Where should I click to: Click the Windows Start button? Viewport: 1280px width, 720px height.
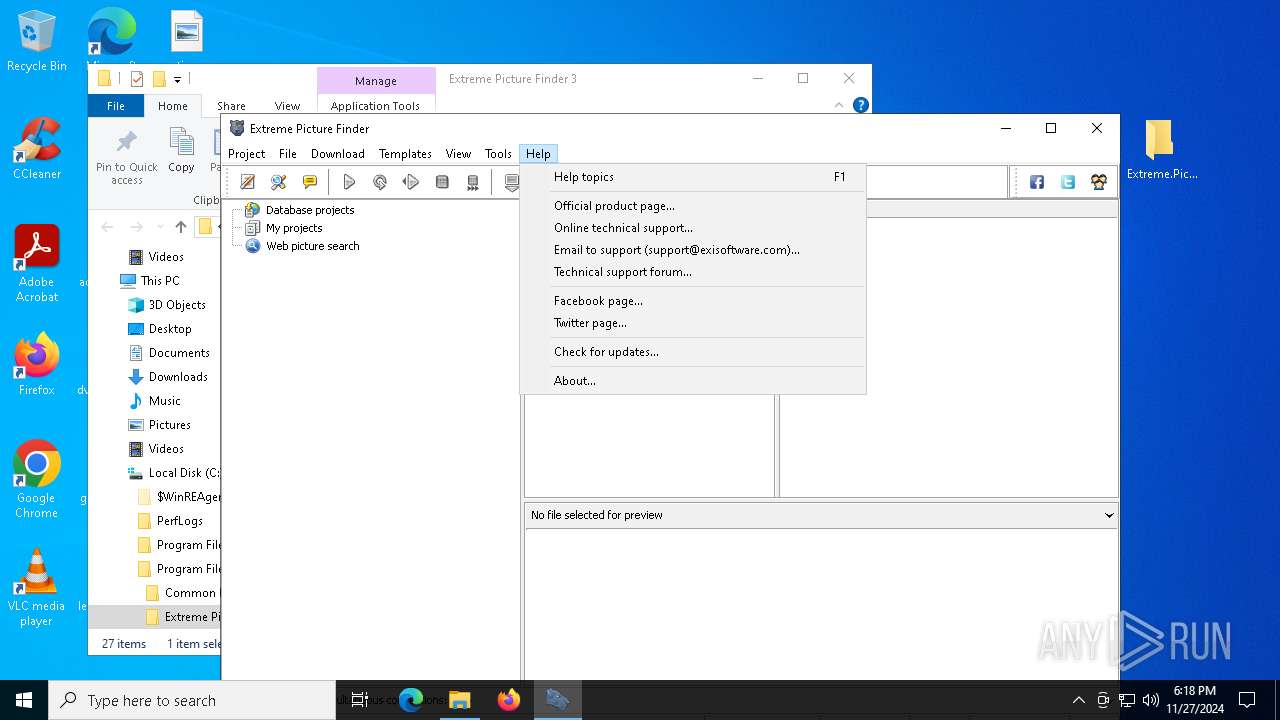pyautogui.click(x=24, y=700)
